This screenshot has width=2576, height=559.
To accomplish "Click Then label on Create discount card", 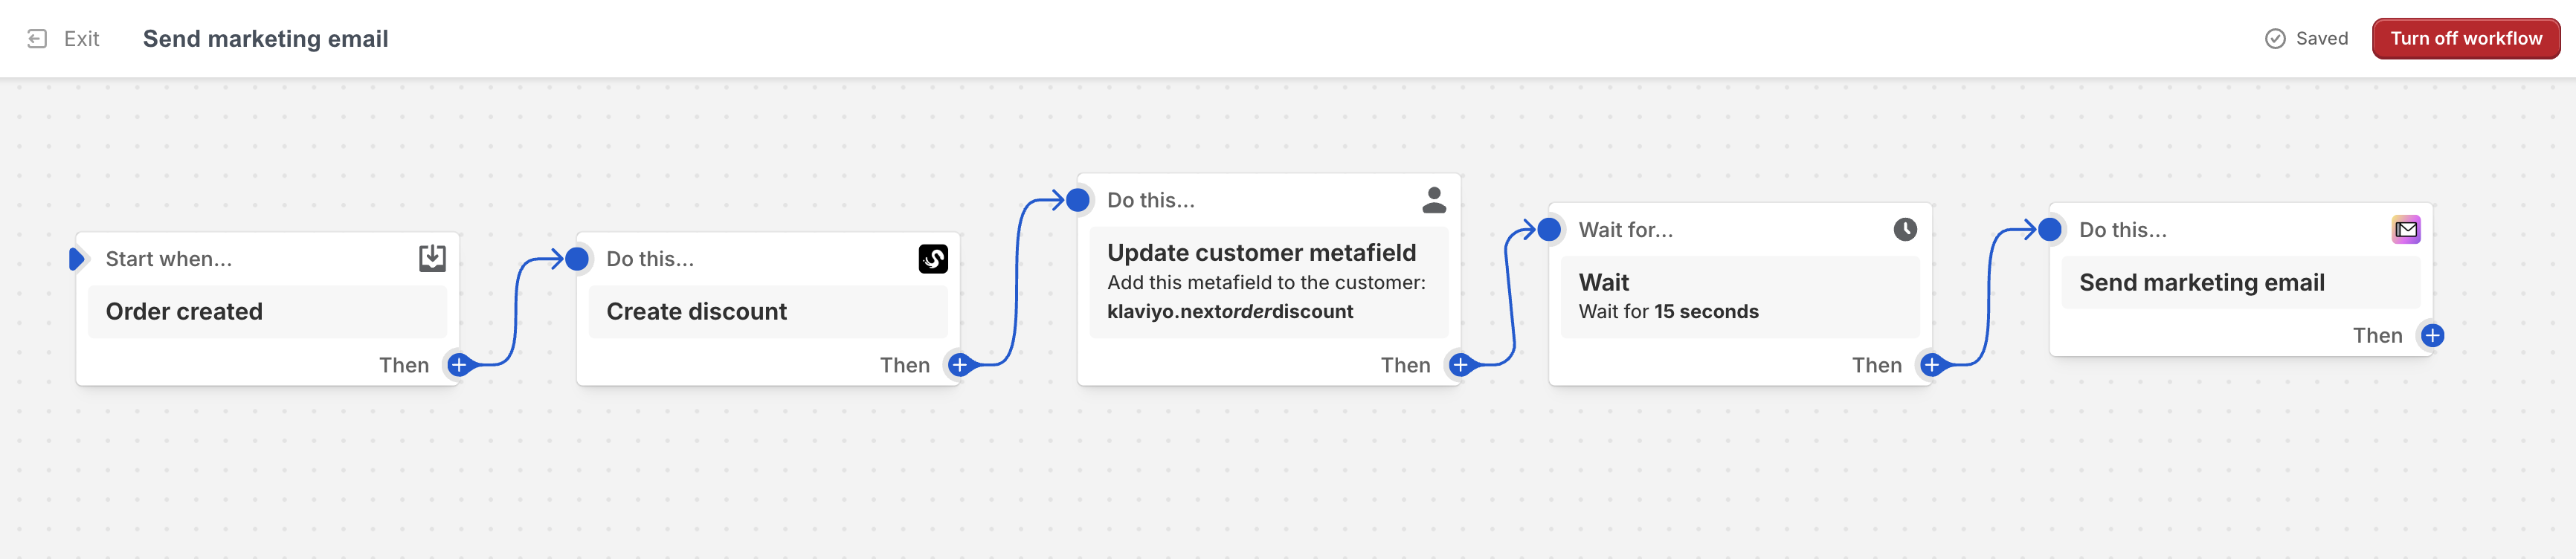I will pos(905,365).
